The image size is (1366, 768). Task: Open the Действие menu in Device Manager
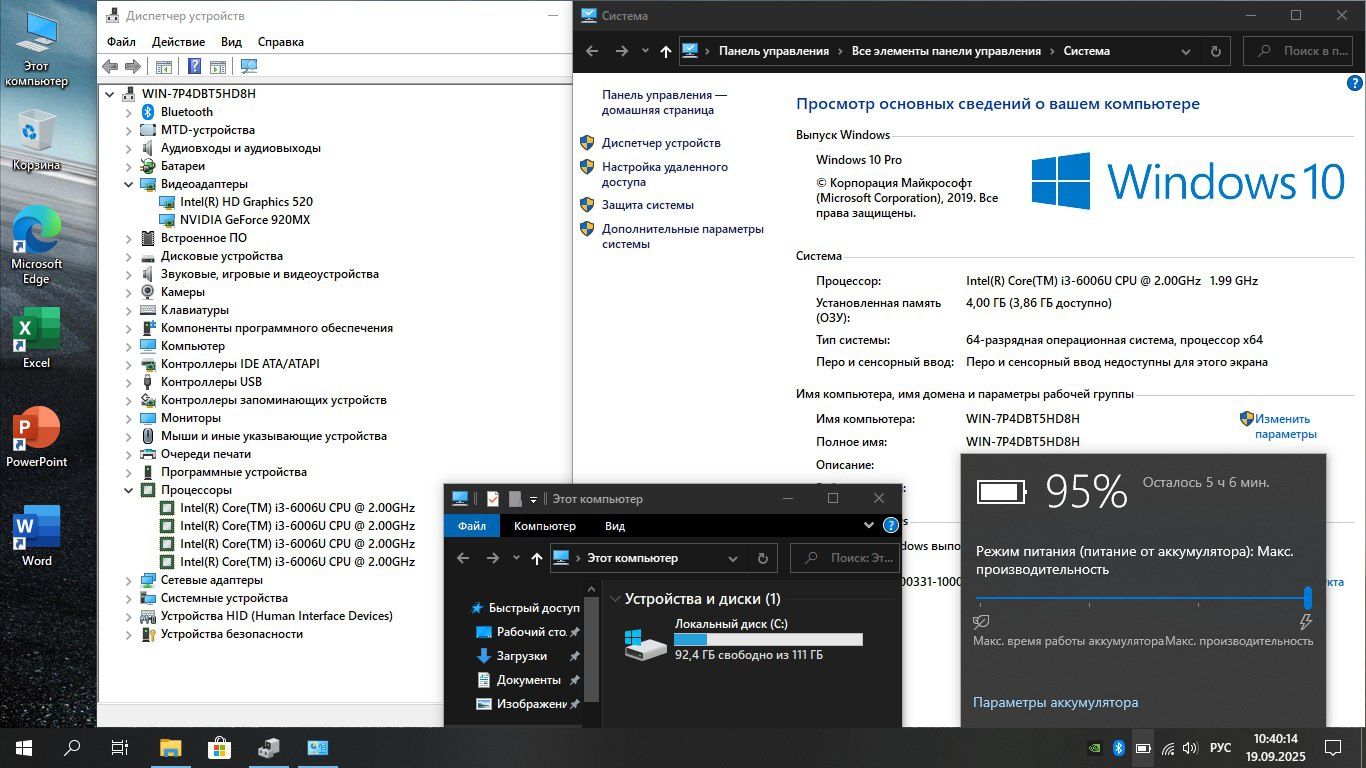178,42
